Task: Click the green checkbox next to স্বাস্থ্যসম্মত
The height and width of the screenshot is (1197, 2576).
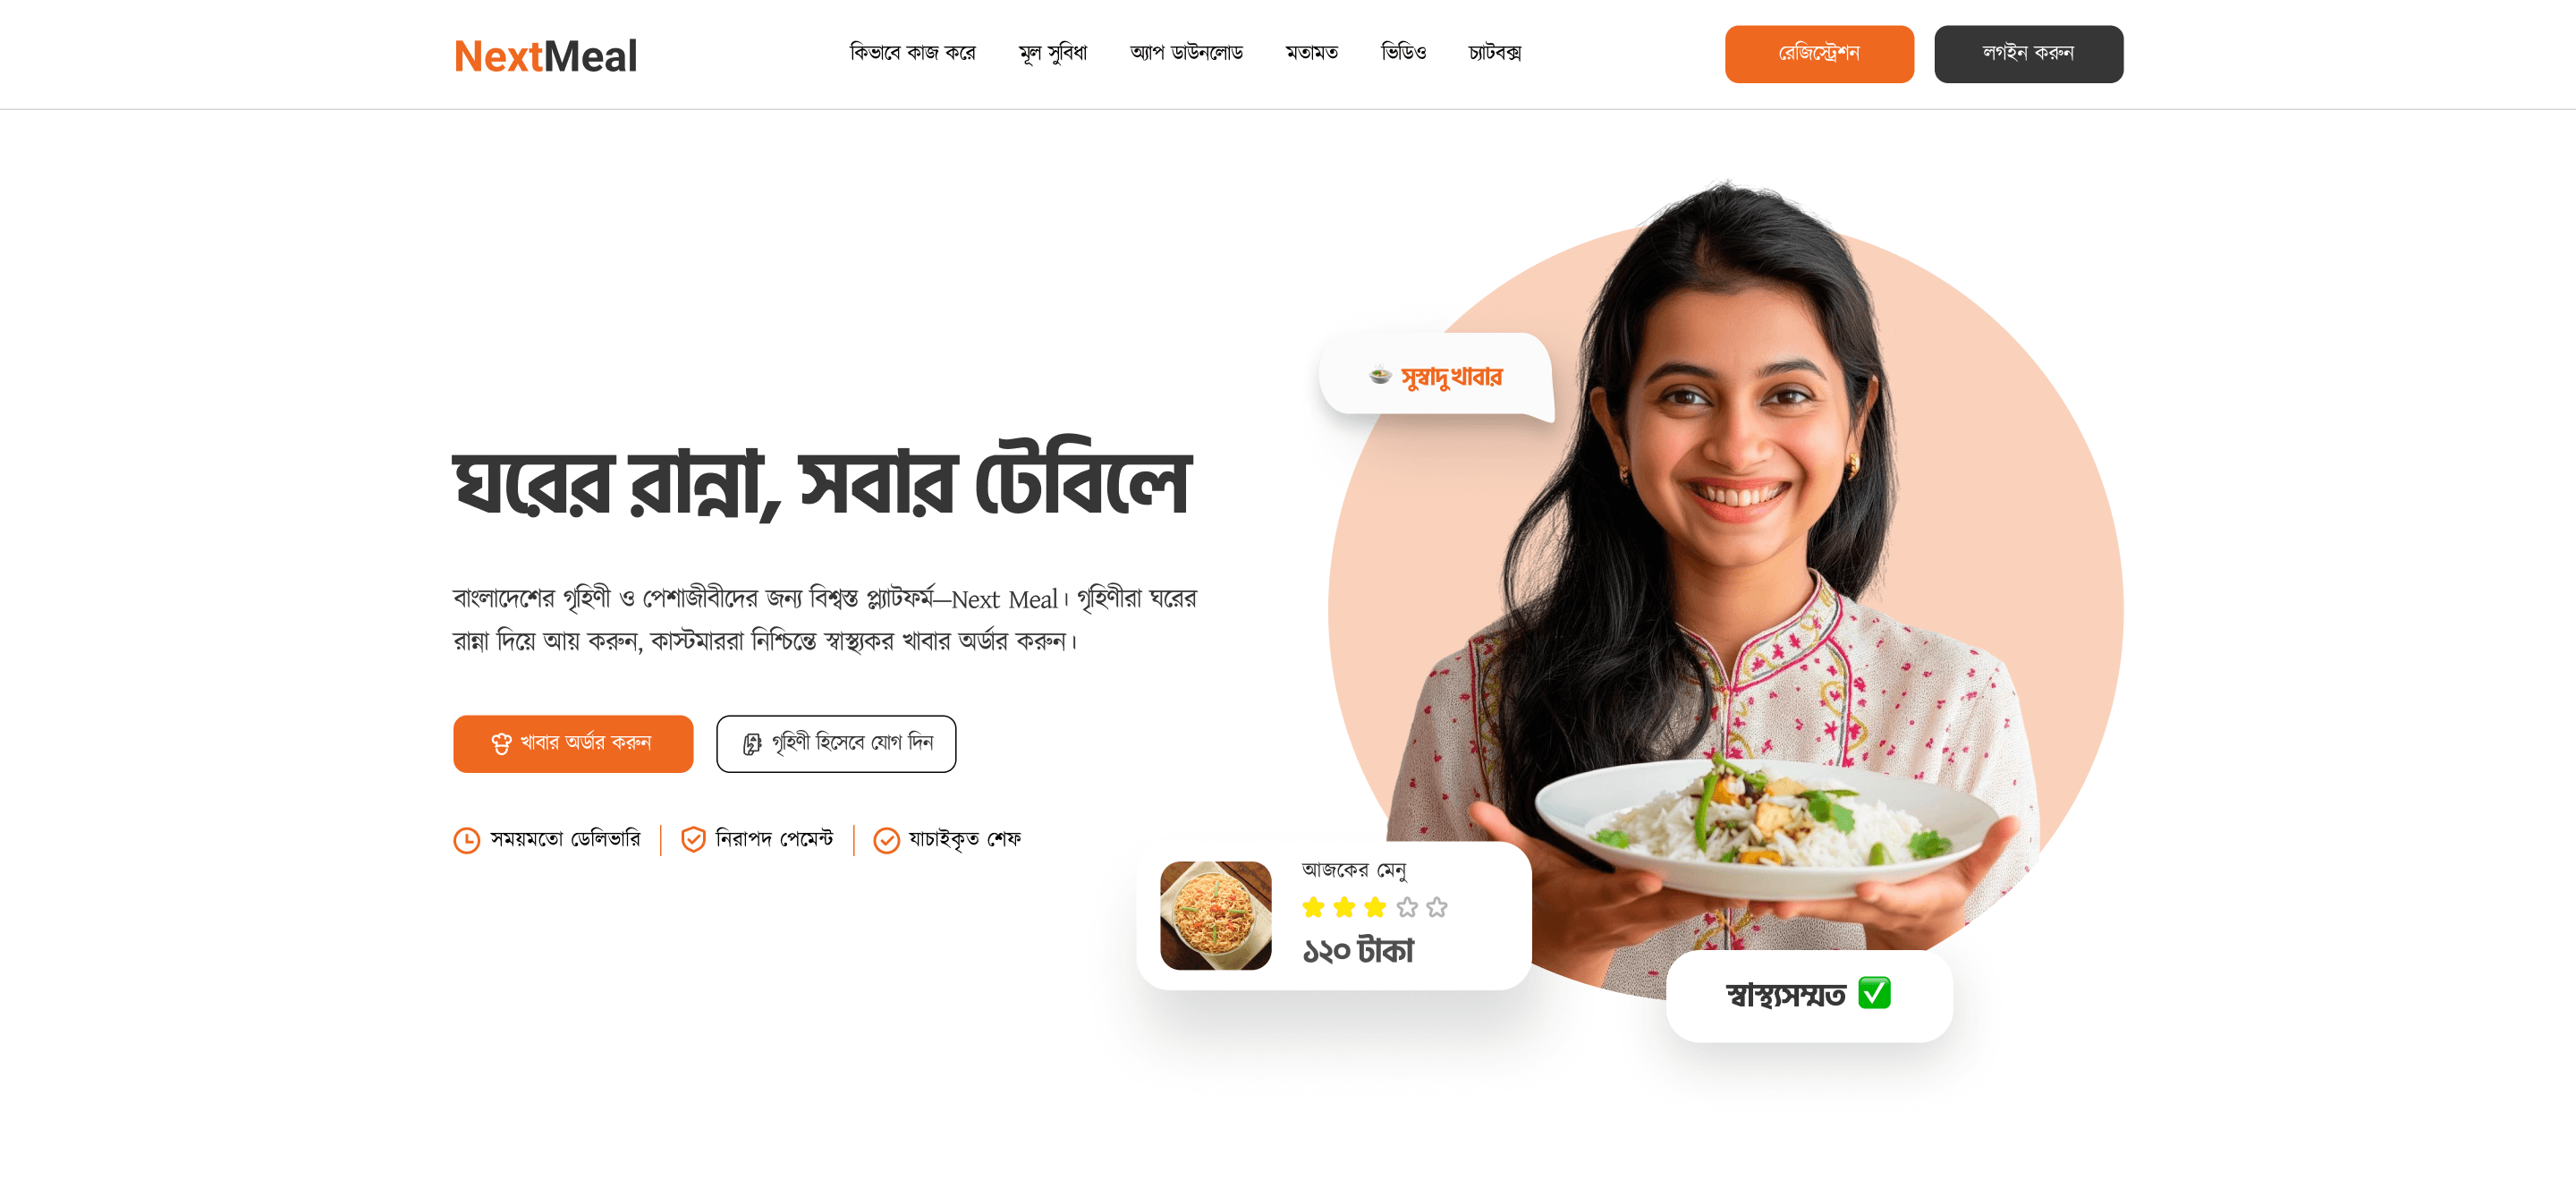Action: 1874,993
